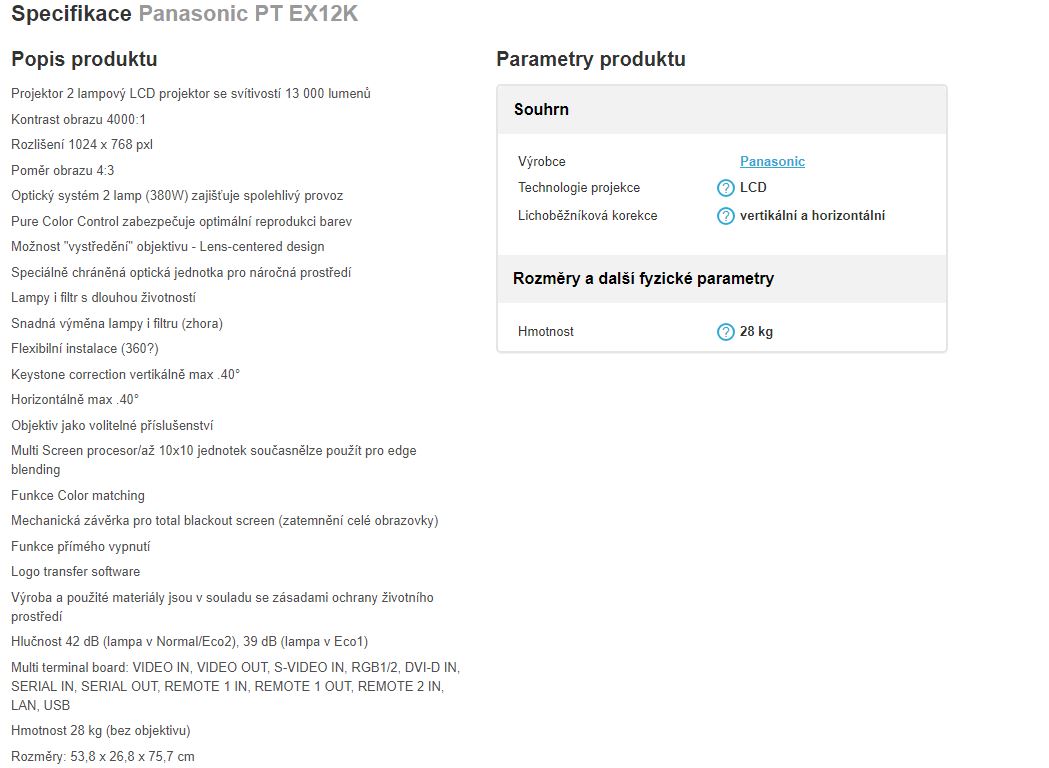Click help icon for keystone correction value
This screenshot has height=768, width=1049.
click(725, 216)
